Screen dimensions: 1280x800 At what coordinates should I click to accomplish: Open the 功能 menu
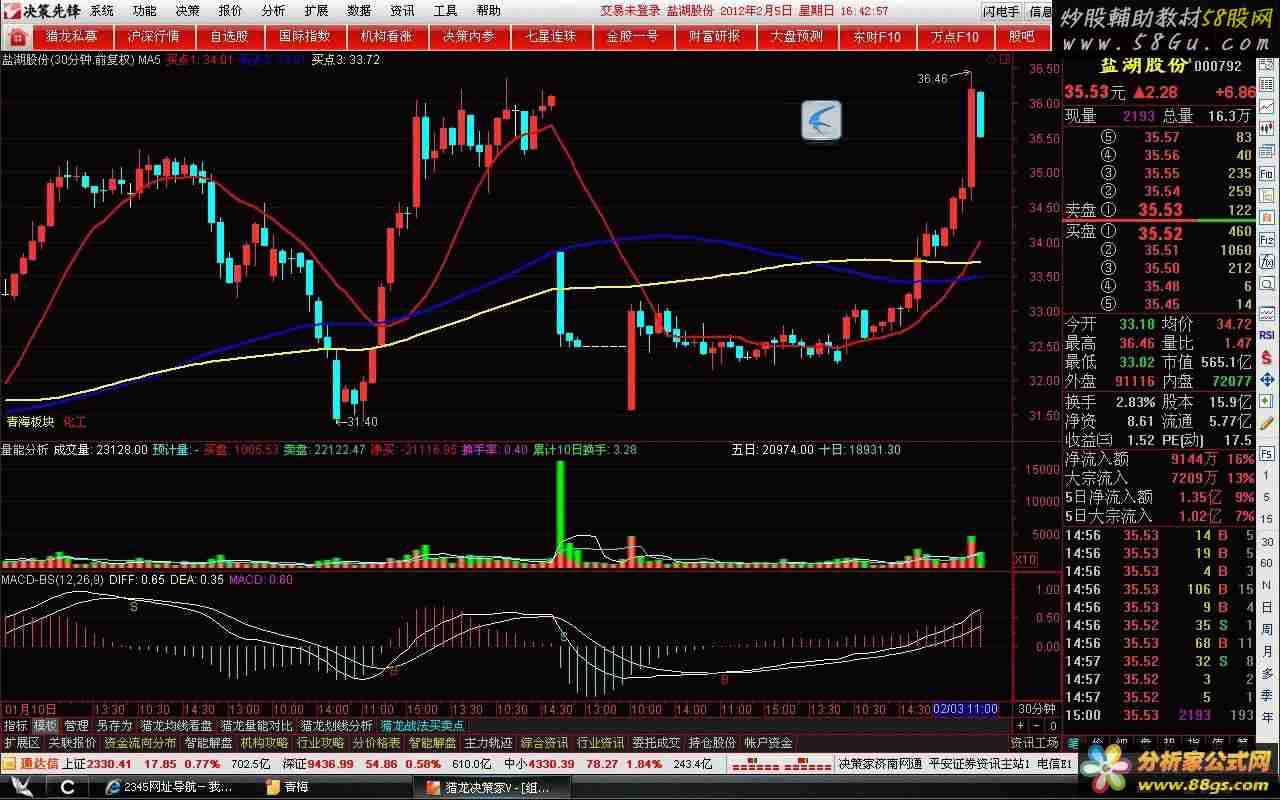145,11
